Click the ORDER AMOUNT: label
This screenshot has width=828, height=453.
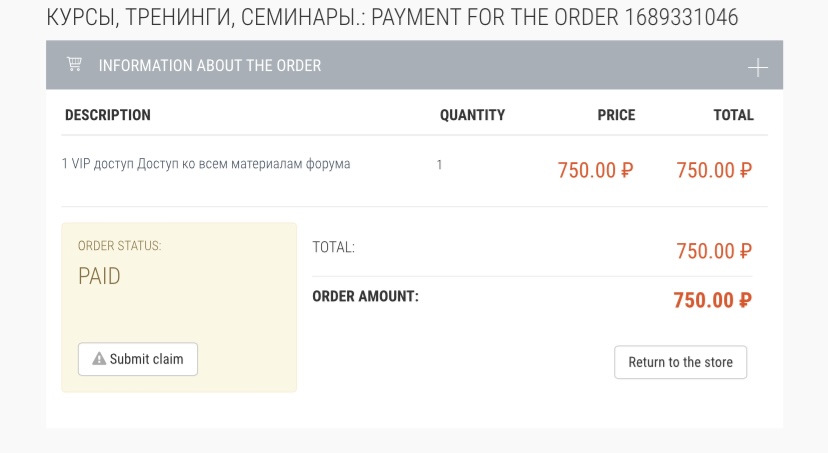(365, 296)
